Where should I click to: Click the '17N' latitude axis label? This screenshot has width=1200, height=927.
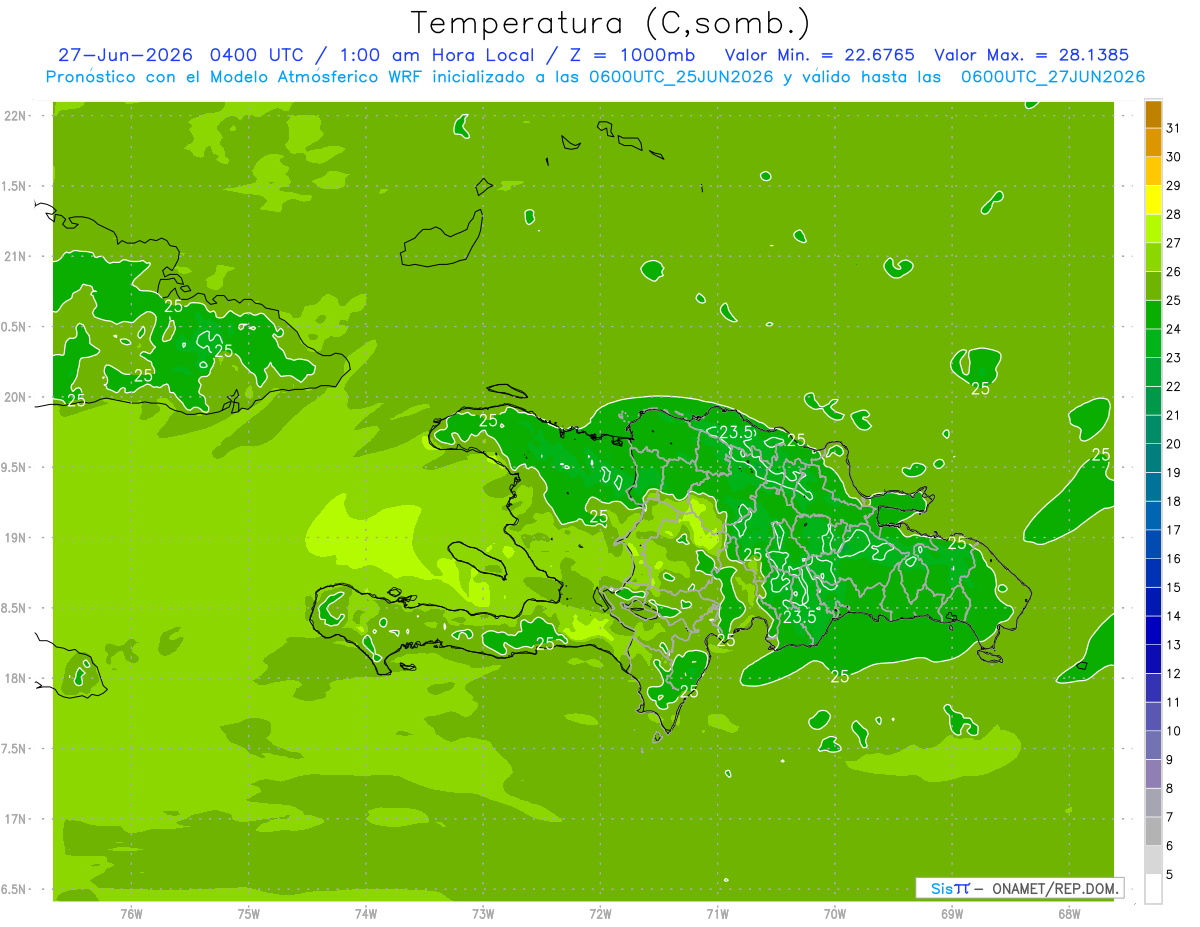15,819
